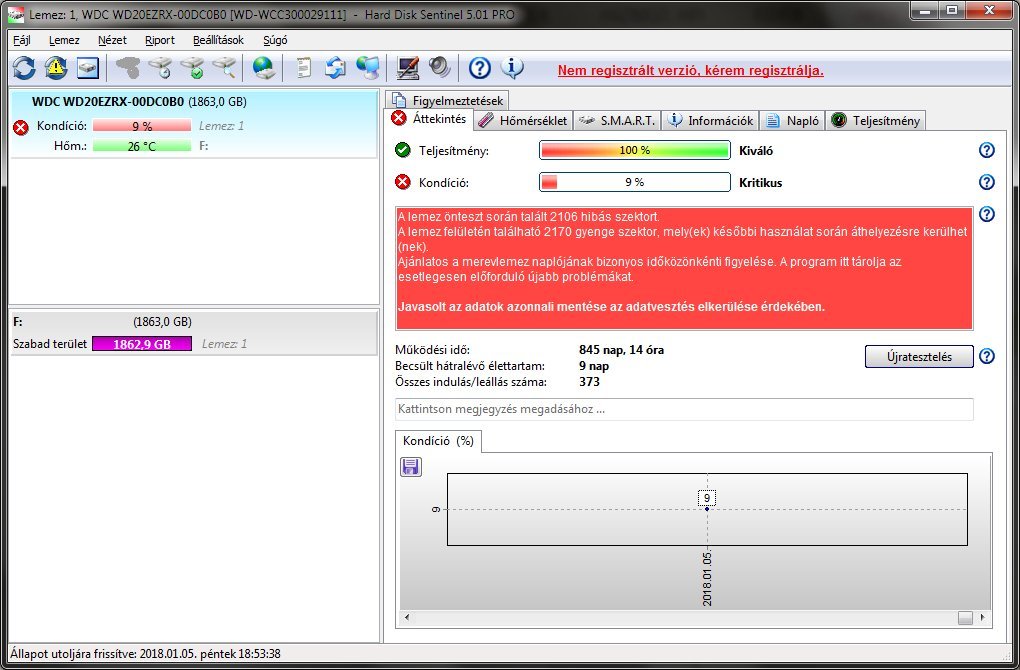The height and width of the screenshot is (670, 1020).
Task: Click the globe and monitor network icon
Action: 368,68
